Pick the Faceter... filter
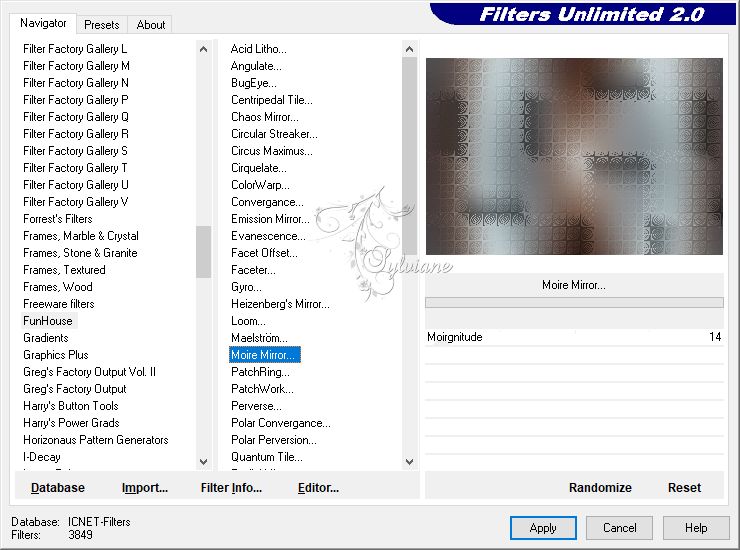The image size is (740, 550). 253,270
